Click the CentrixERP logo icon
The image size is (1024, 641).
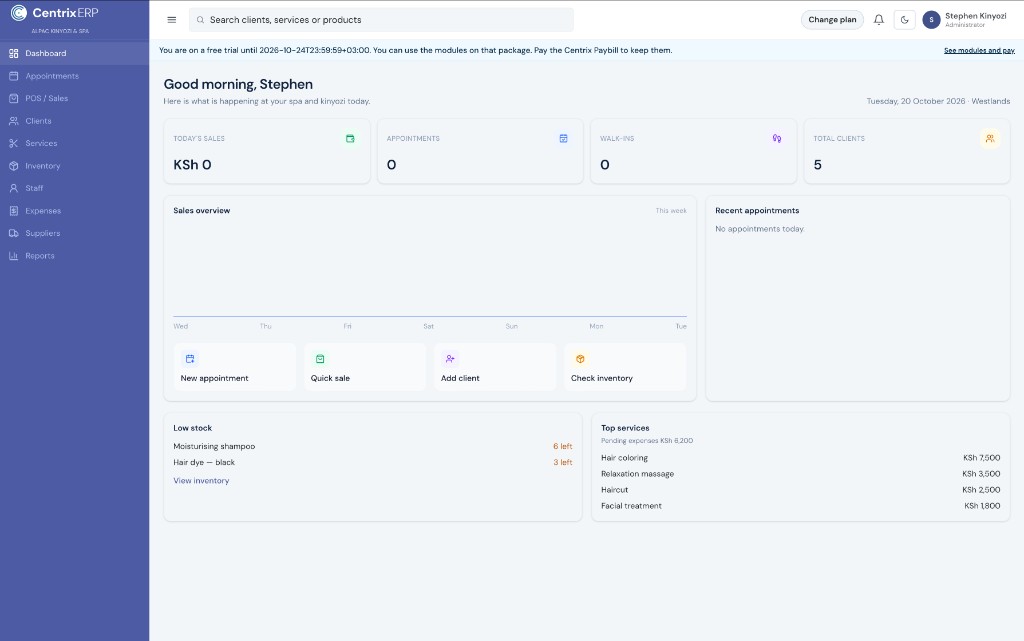click(19, 12)
